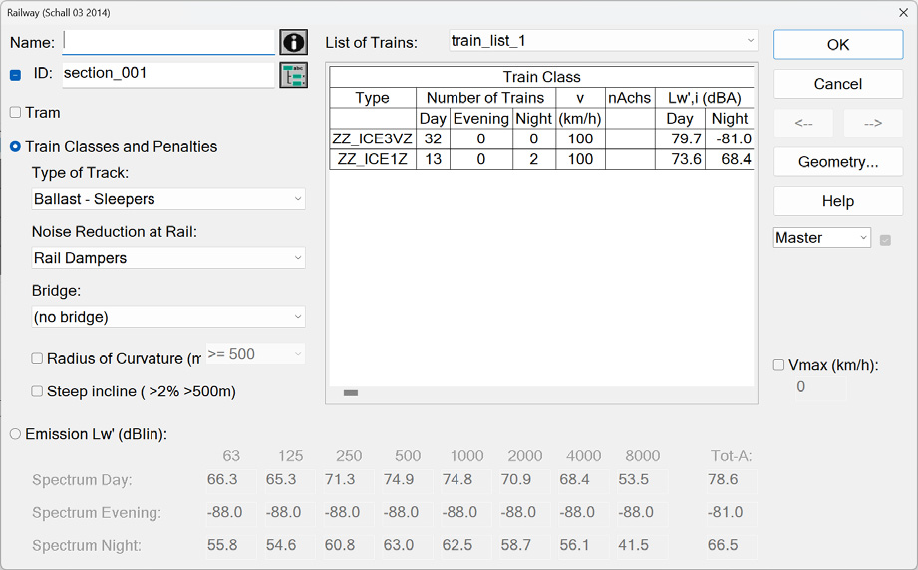Enable Vmax (km/h) checkbox
This screenshot has width=918, height=570.
click(778, 365)
